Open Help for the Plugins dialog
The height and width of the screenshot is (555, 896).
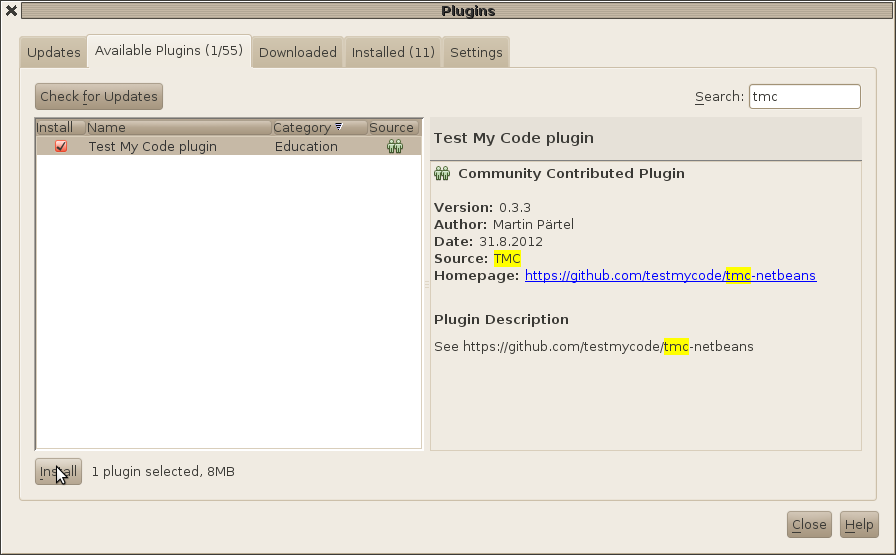click(x=859, y=524)
